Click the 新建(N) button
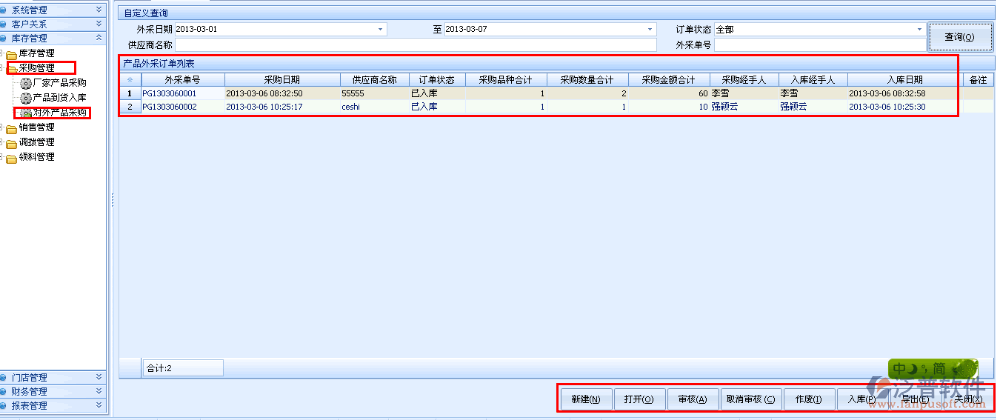Viewport: 996px width, 420px height. coord(585,398)
